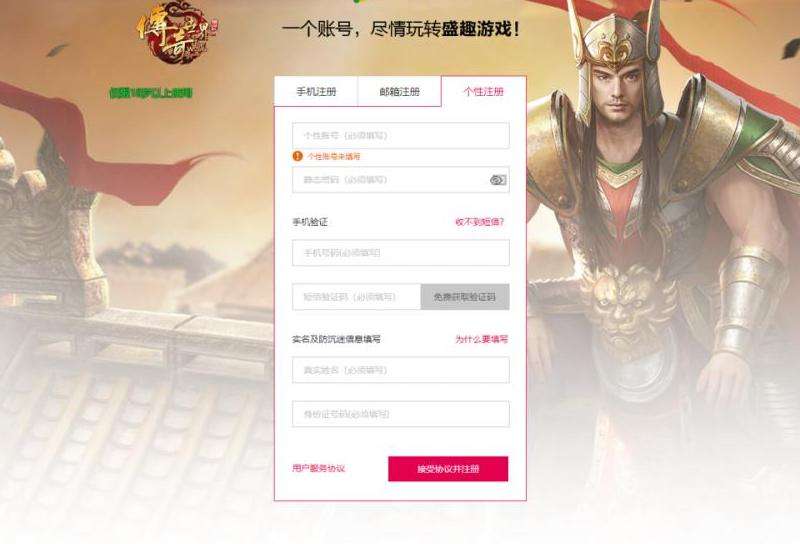This screenshot has height=544, width=800.
Task: Open the 用户服务协议 link
Action: [x=318, y=468]
